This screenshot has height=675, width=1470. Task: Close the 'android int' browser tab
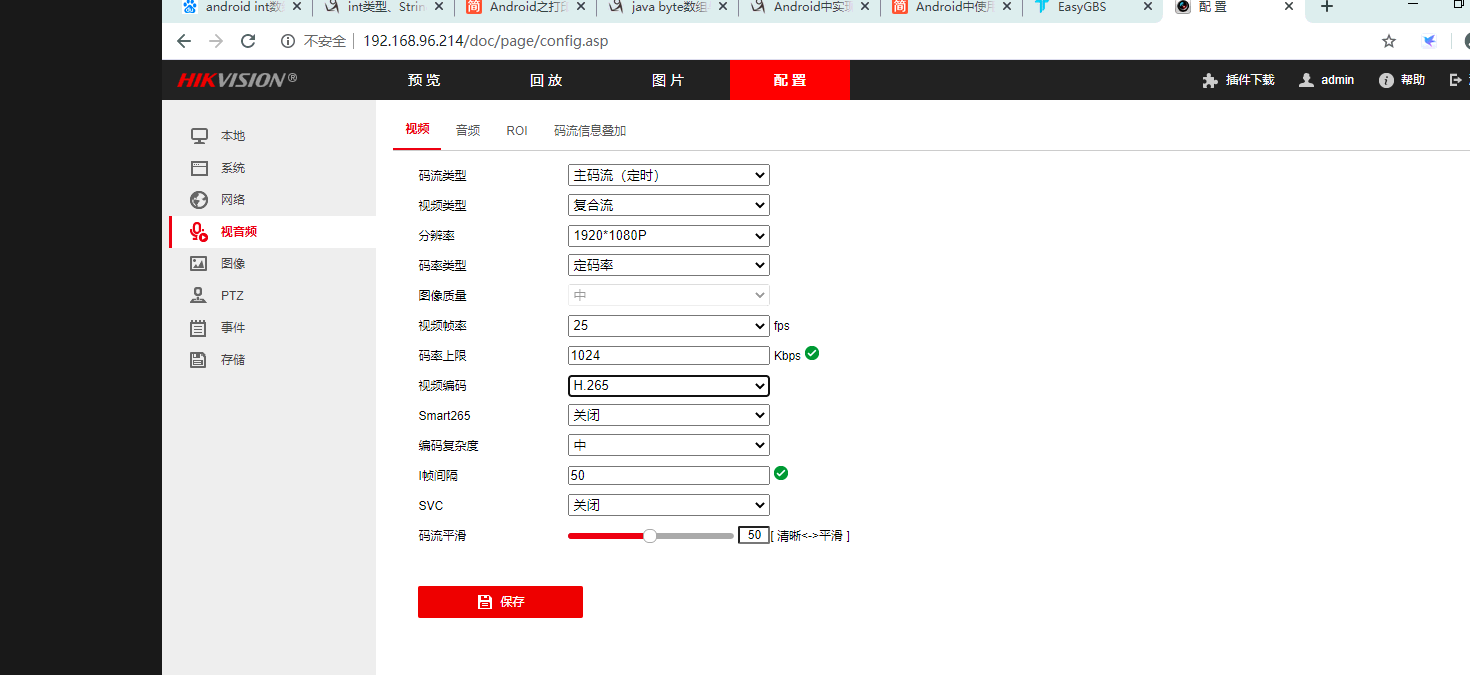(296, 7)
